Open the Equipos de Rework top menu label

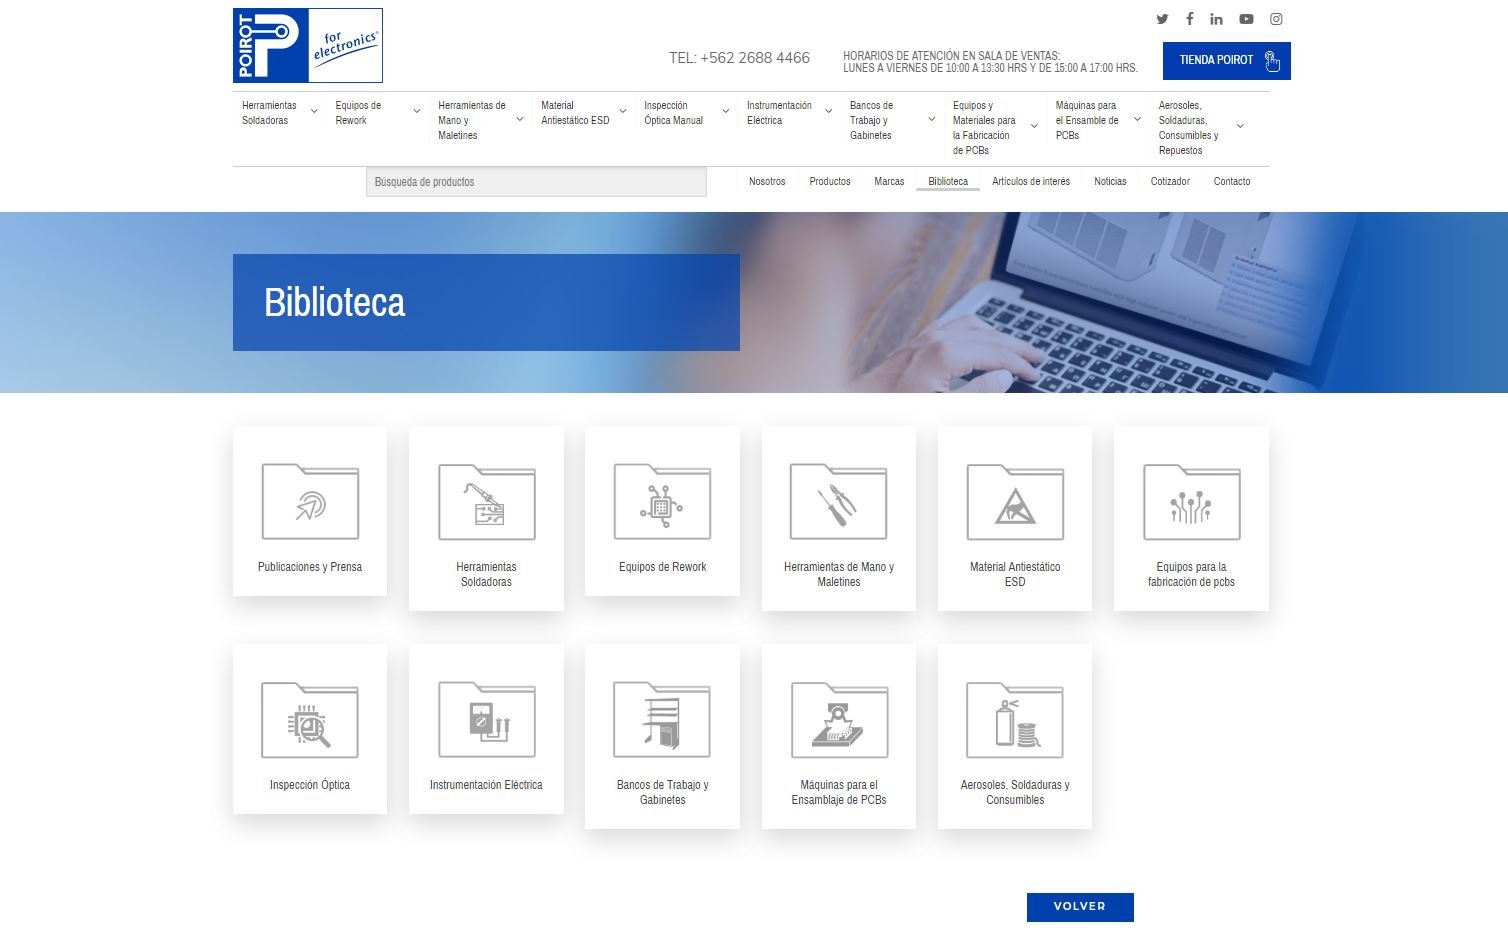[358, 113]
